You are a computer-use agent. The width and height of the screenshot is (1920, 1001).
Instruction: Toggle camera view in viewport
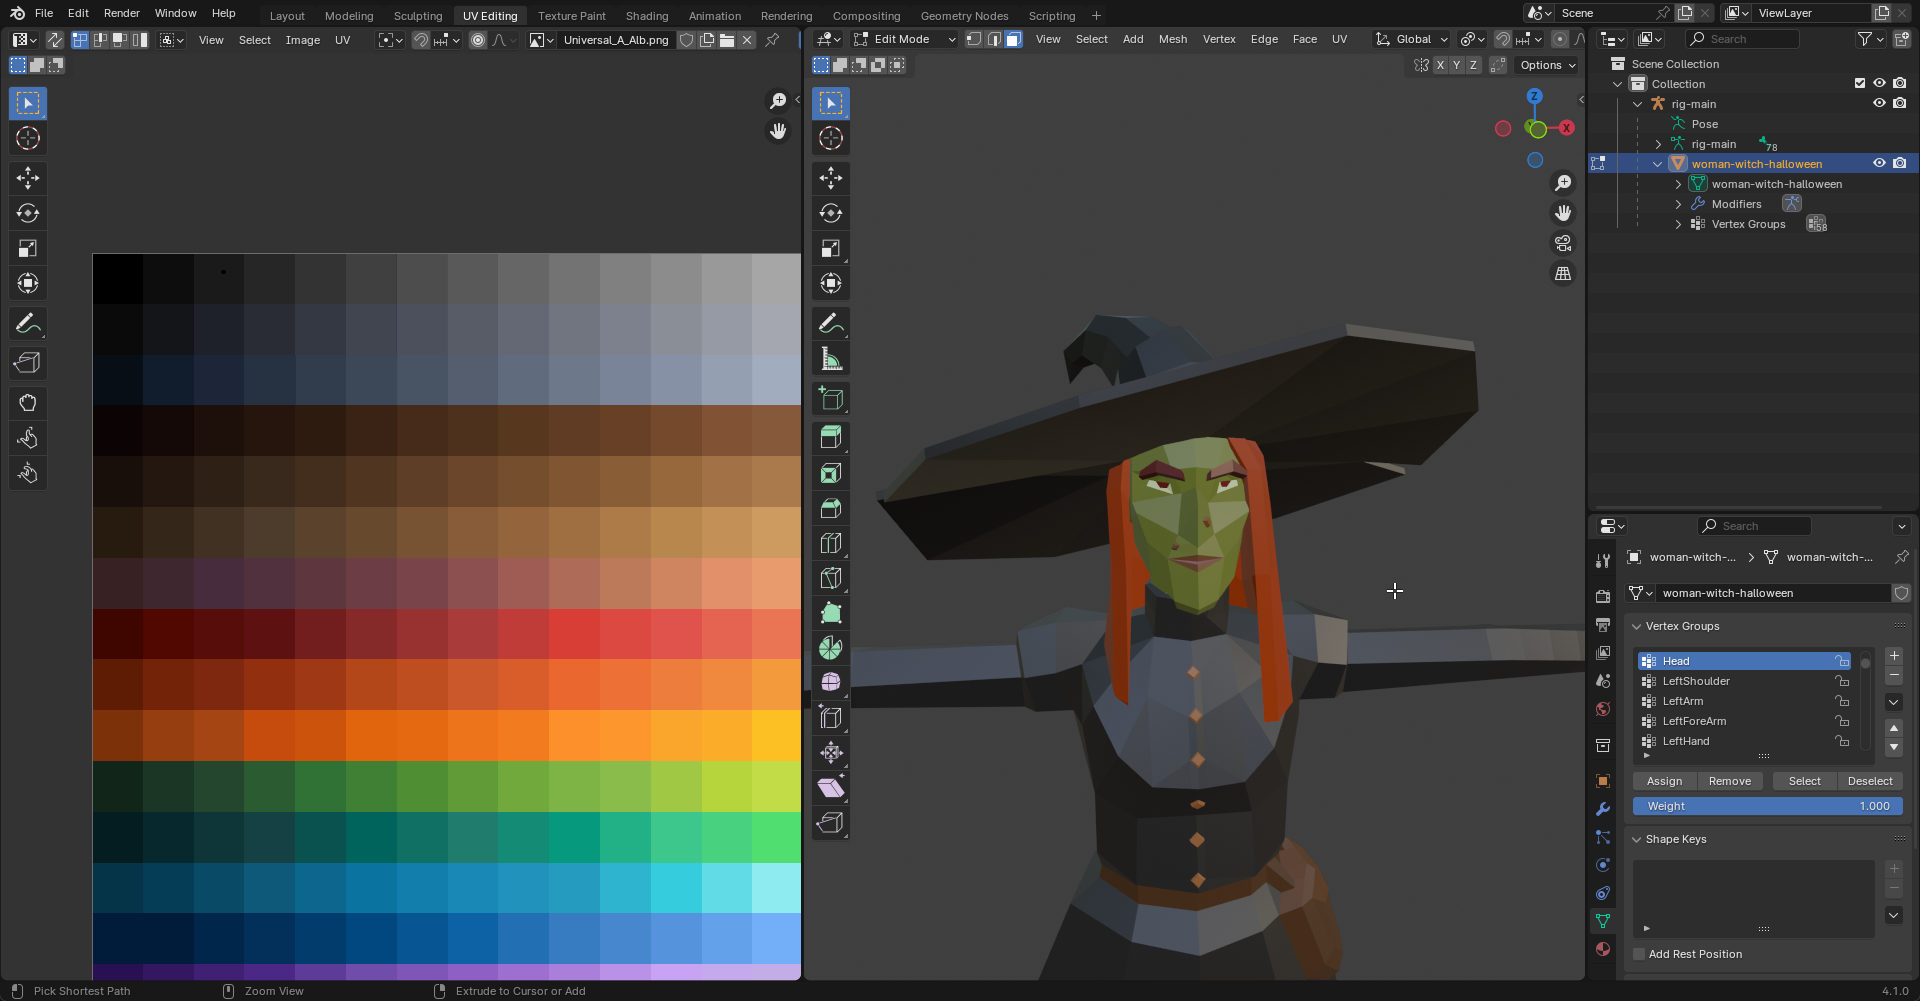point(1562,243)
